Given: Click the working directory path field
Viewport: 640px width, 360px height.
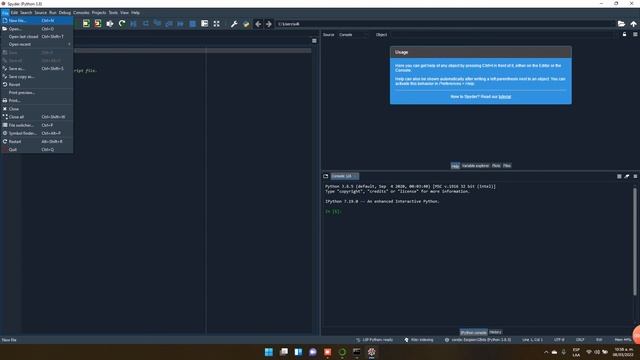Looking at the screenshot, I should point(445,24).
